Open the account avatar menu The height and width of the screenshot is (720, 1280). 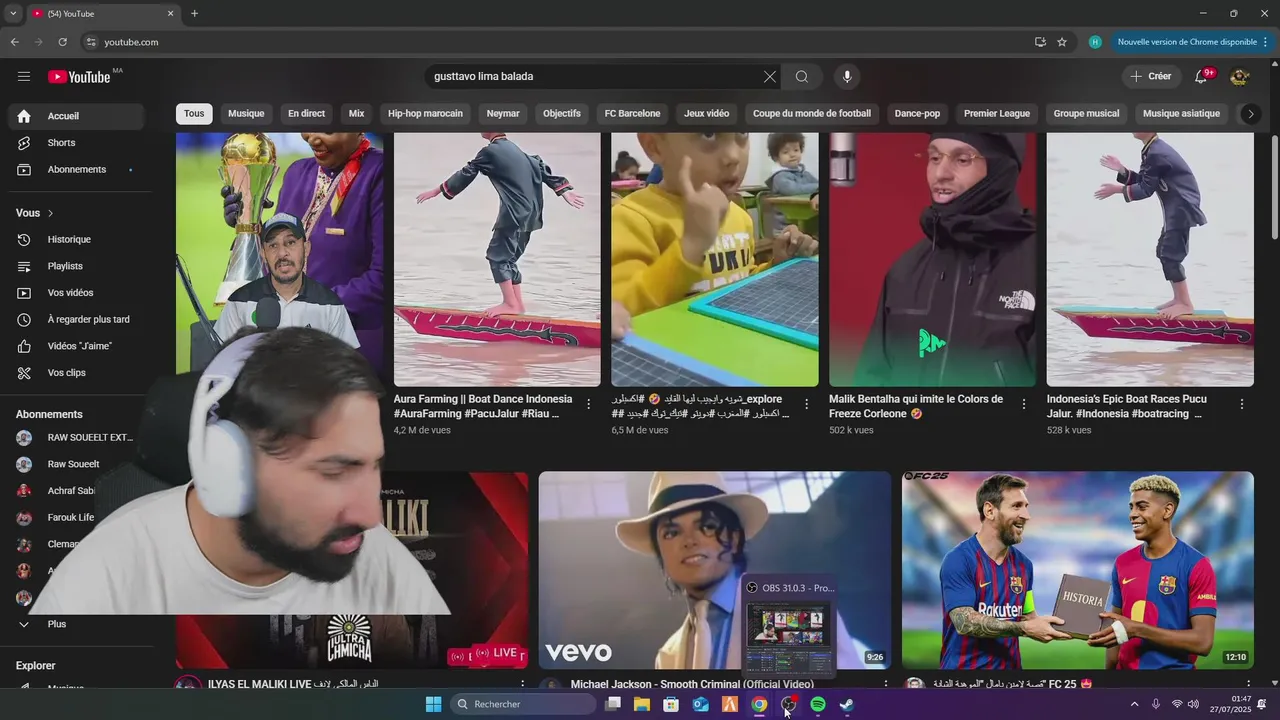(1240, 77)
